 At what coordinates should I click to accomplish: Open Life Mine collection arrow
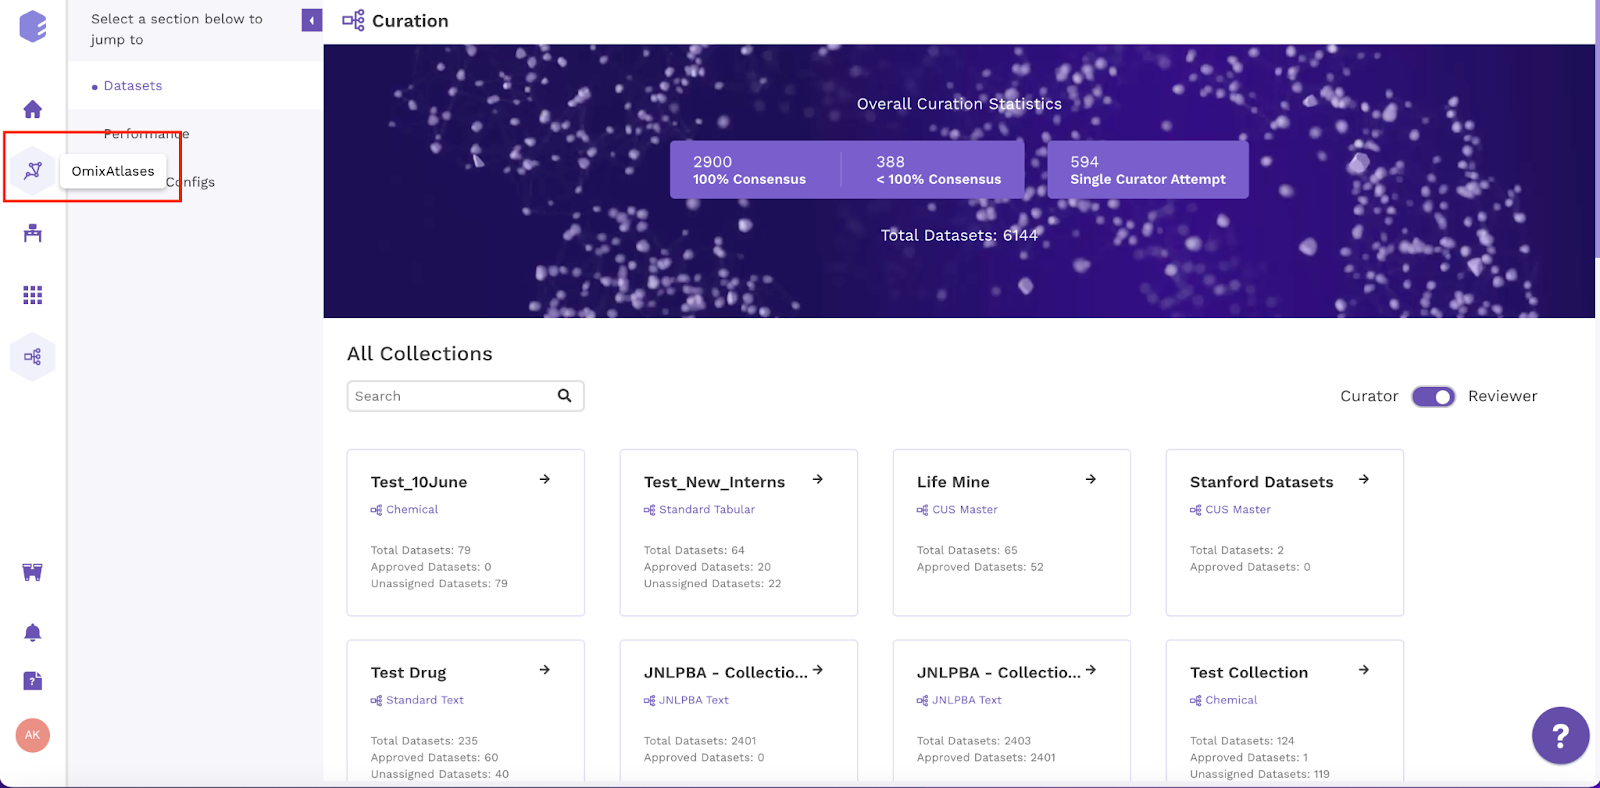[1091, 480]
